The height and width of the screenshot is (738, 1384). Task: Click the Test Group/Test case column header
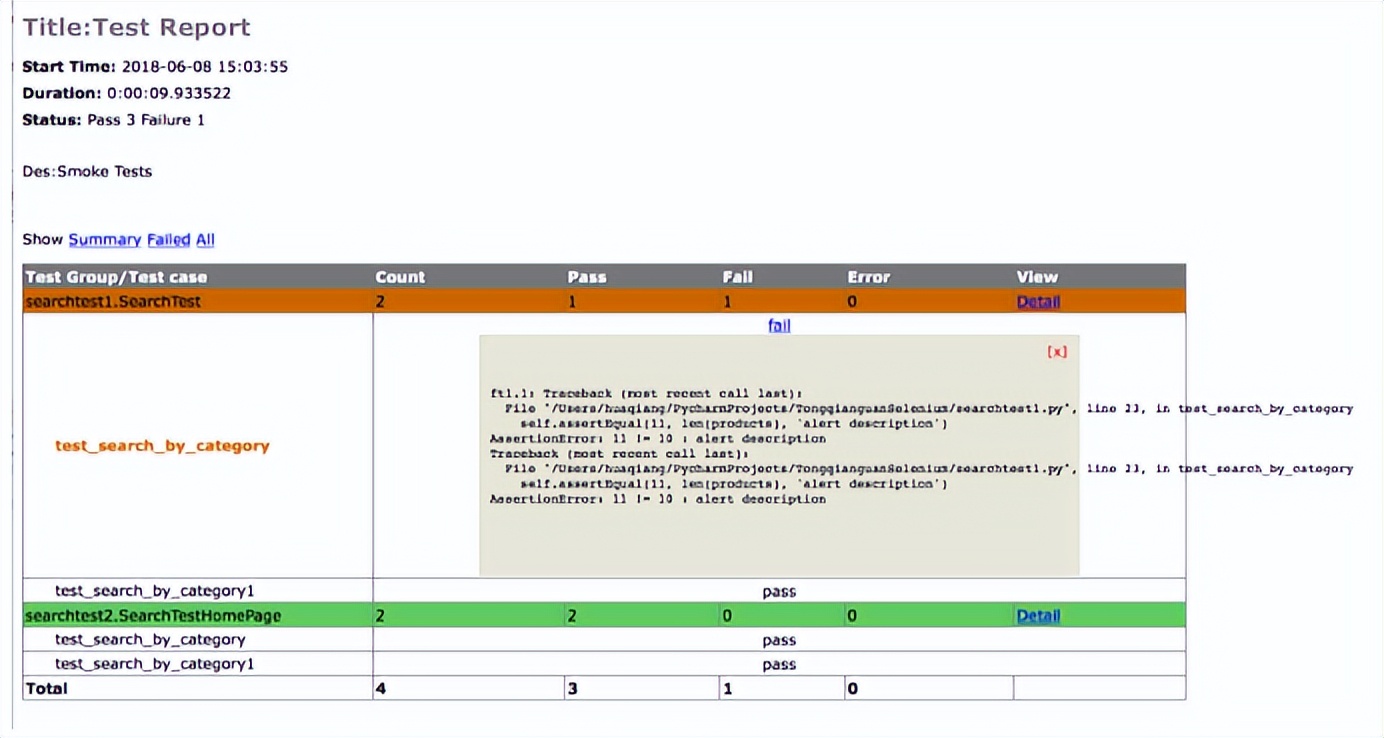coord(116,277)
